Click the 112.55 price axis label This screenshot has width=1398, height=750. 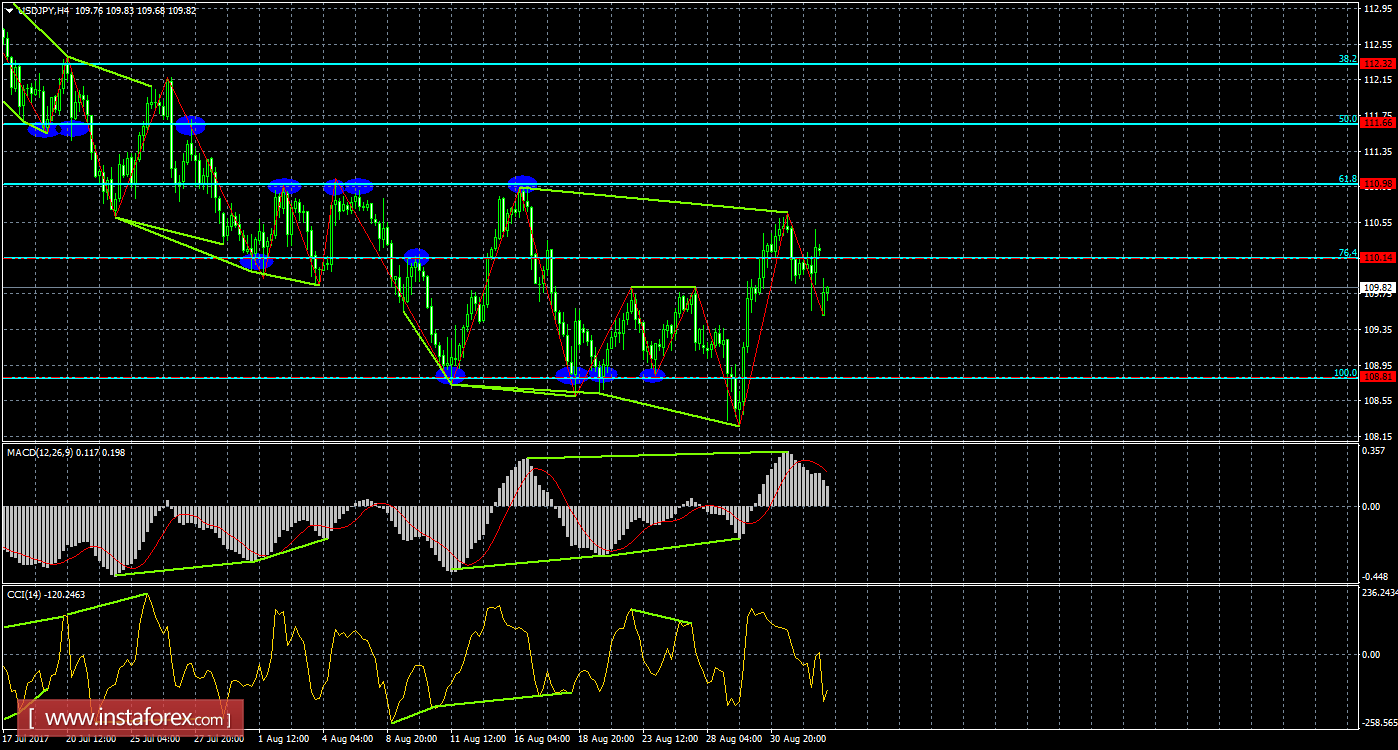1378,45
